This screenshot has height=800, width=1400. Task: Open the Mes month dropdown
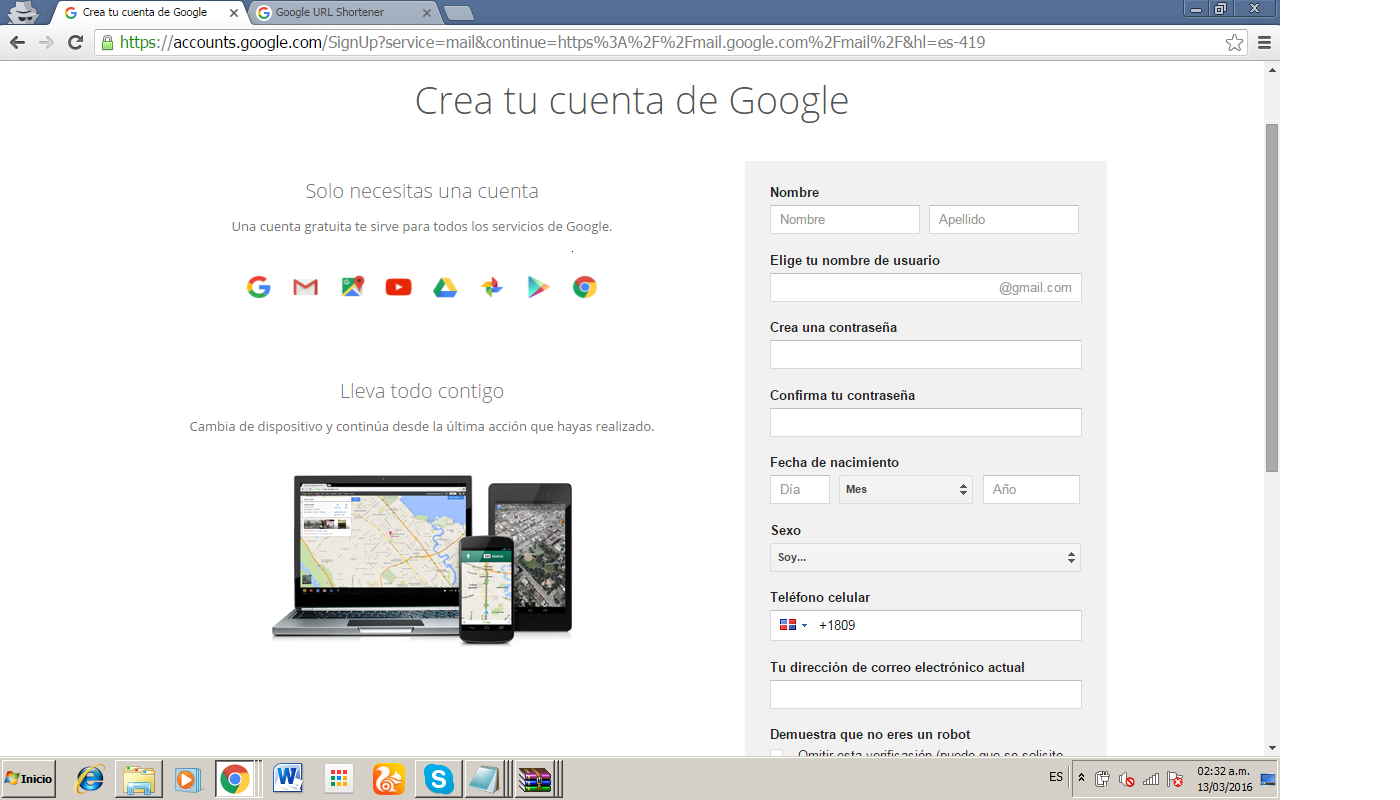click(905, 489)
